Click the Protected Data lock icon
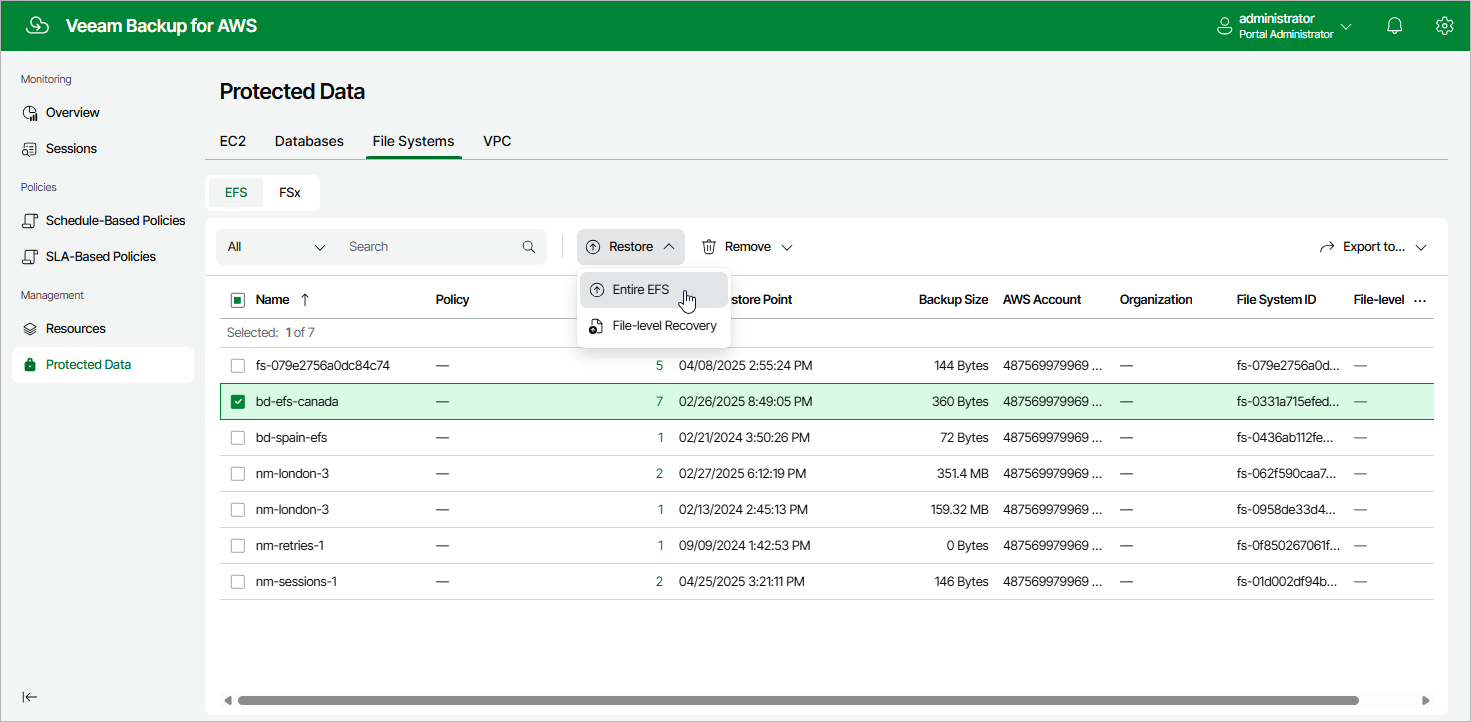The image size is (1471, 722). click(30, 365)
